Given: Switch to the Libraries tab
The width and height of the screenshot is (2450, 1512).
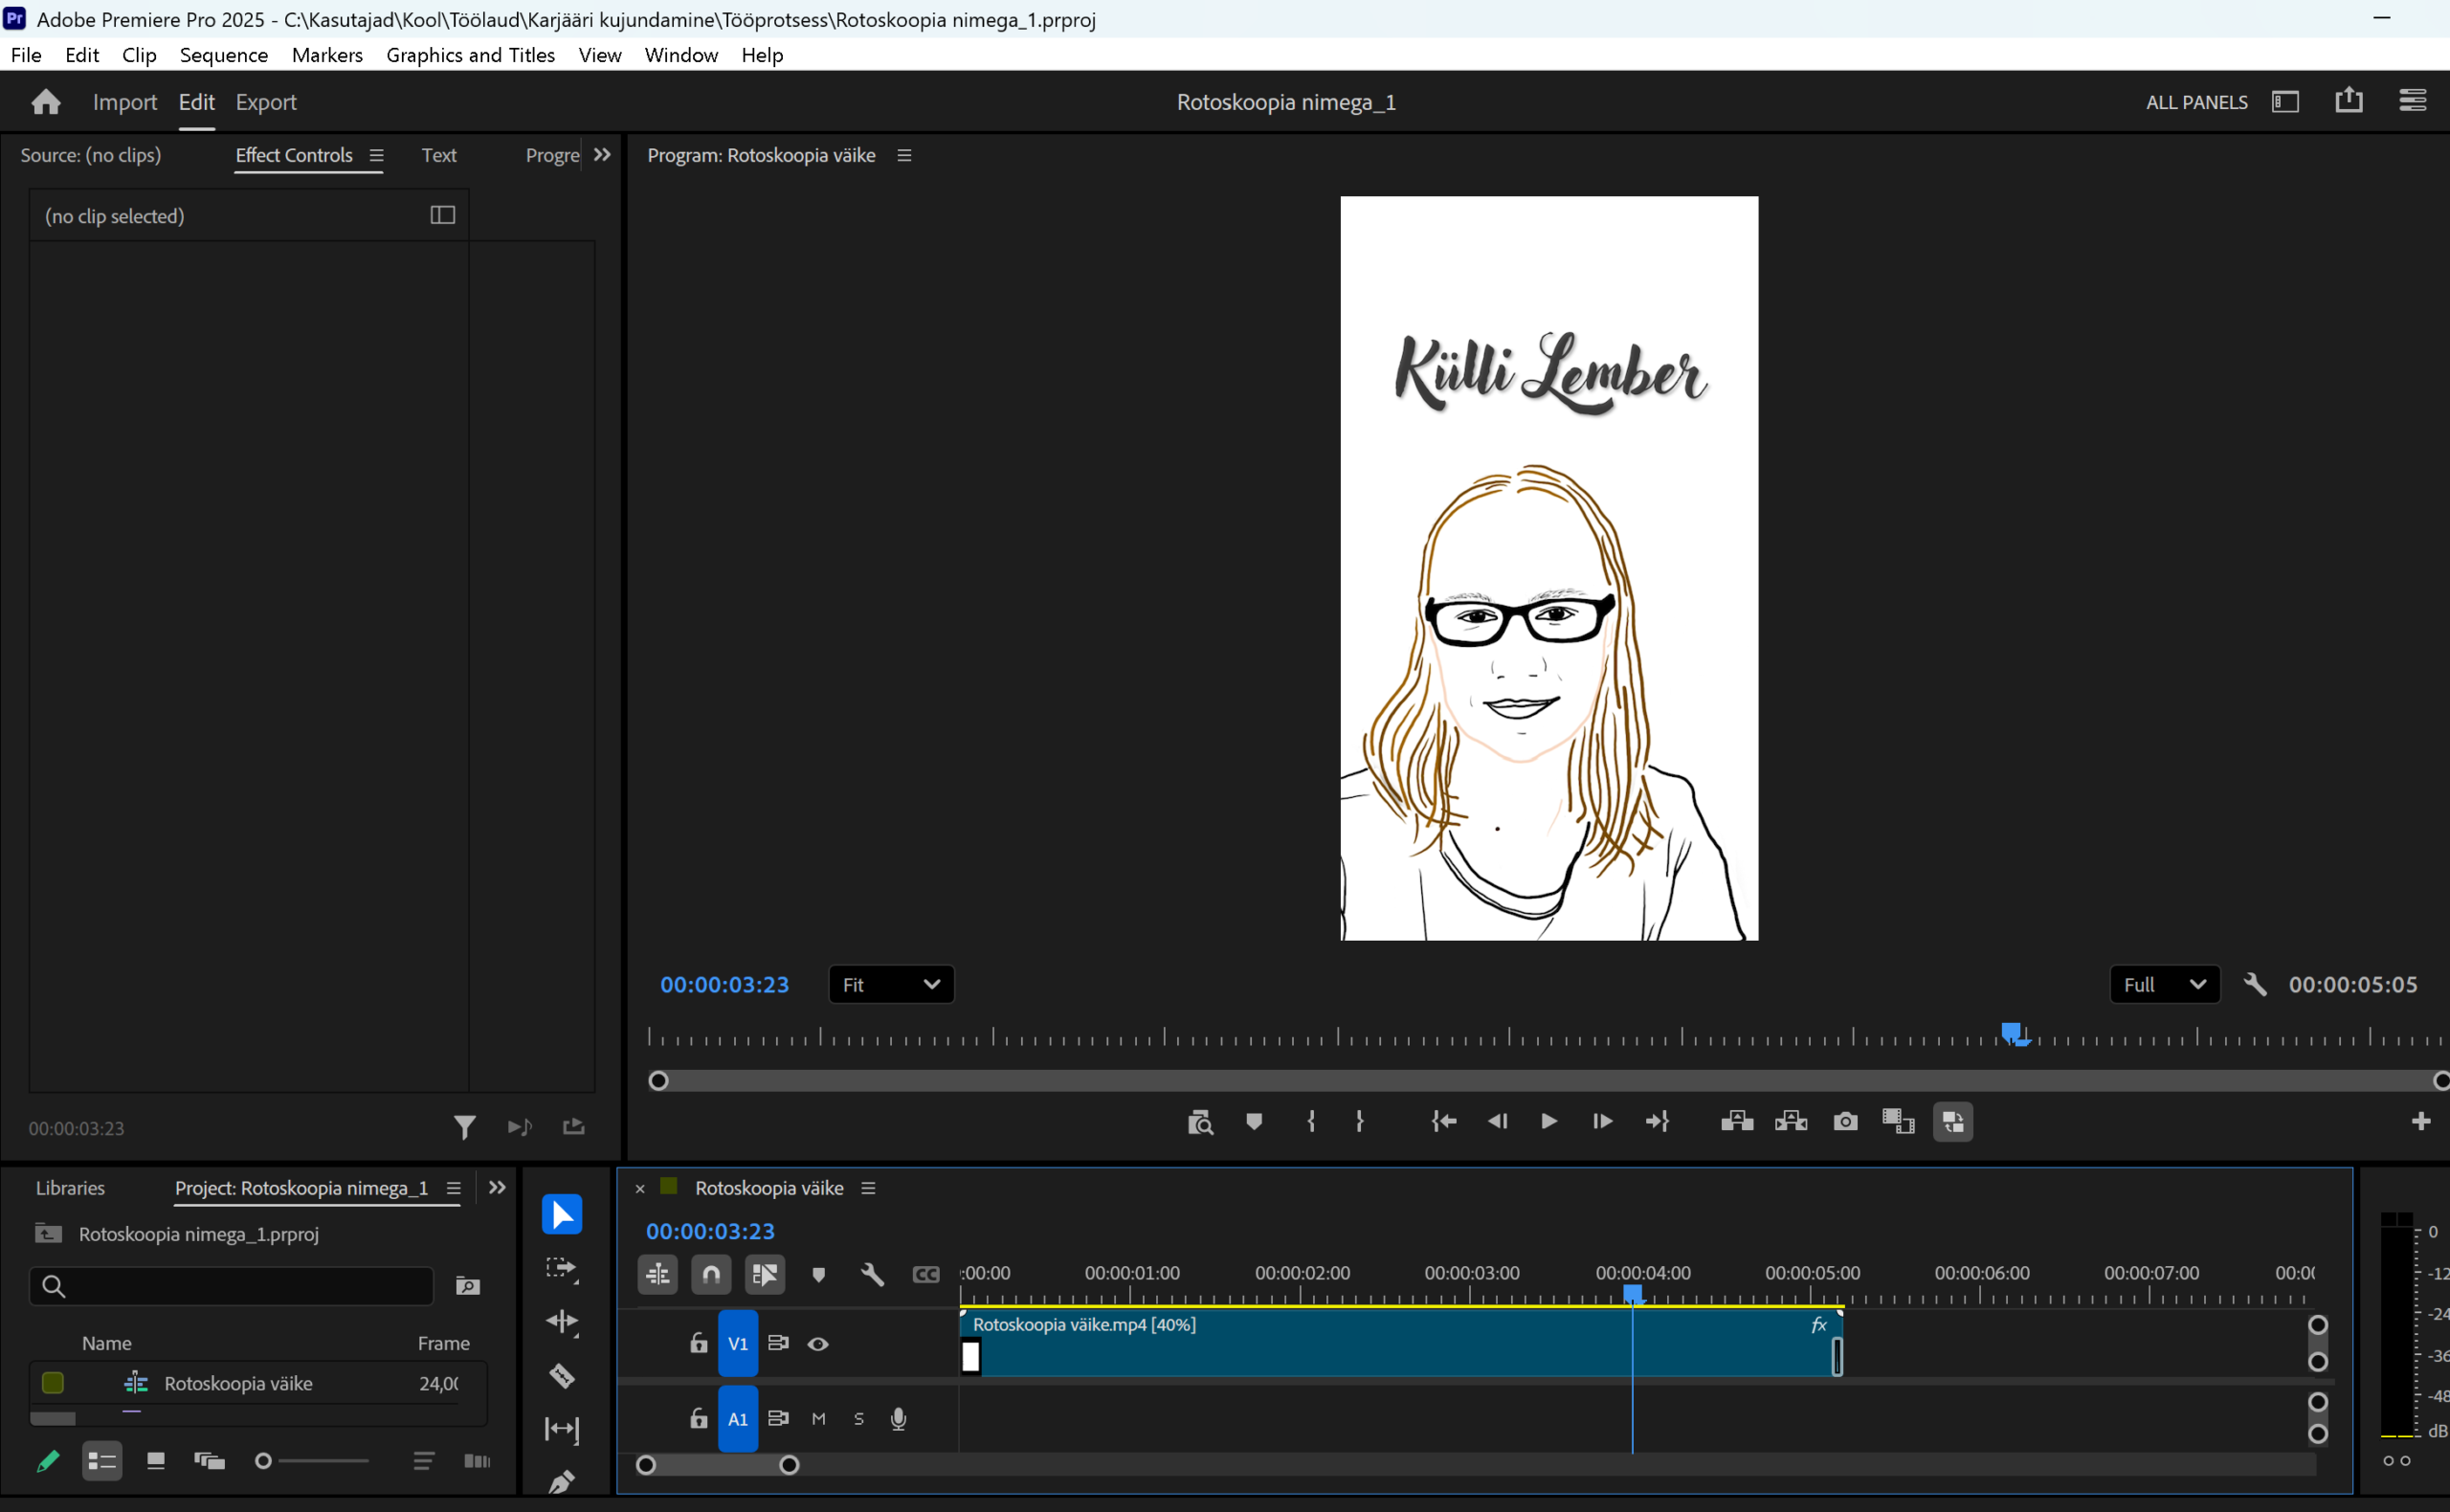Looking at the screenshot, I should [70, 1188].
